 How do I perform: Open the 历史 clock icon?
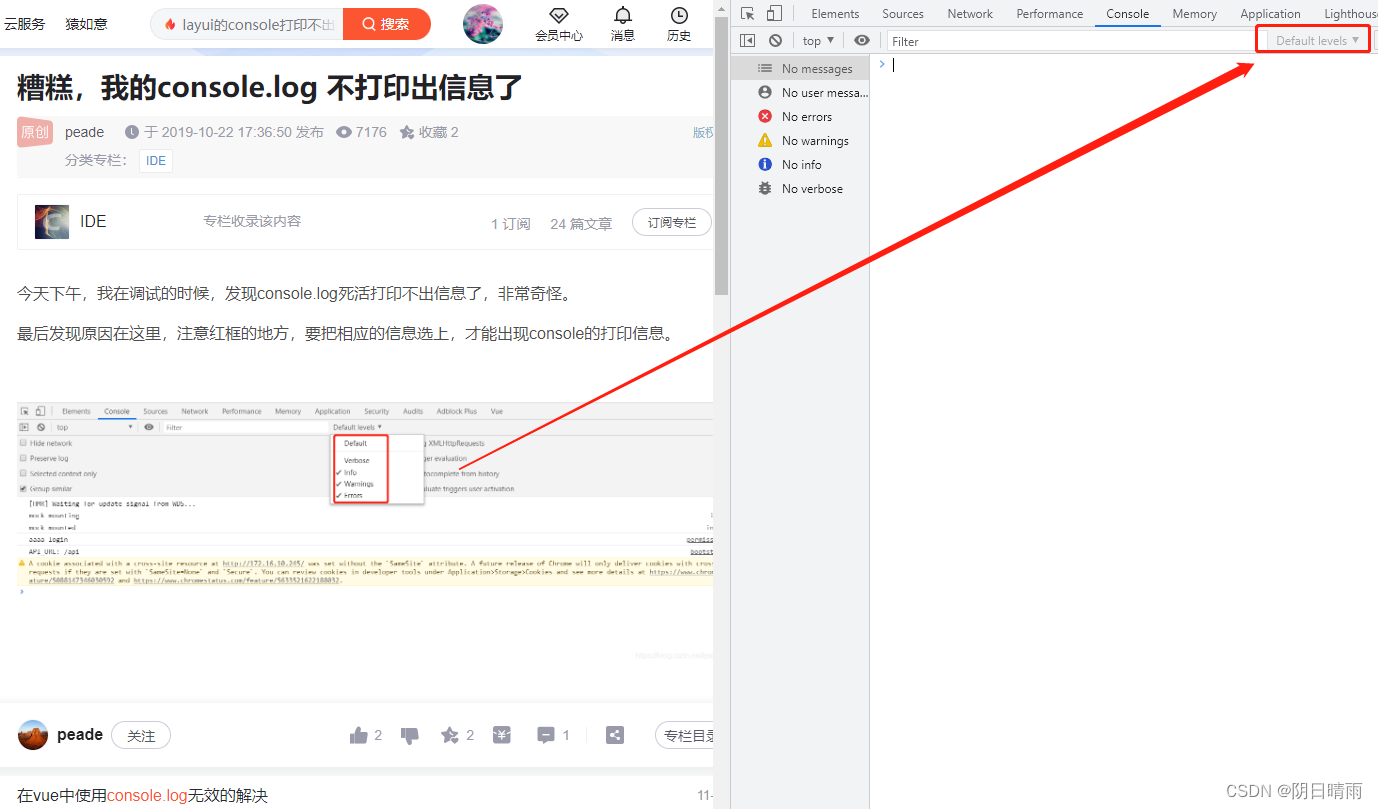click(679, 15)
